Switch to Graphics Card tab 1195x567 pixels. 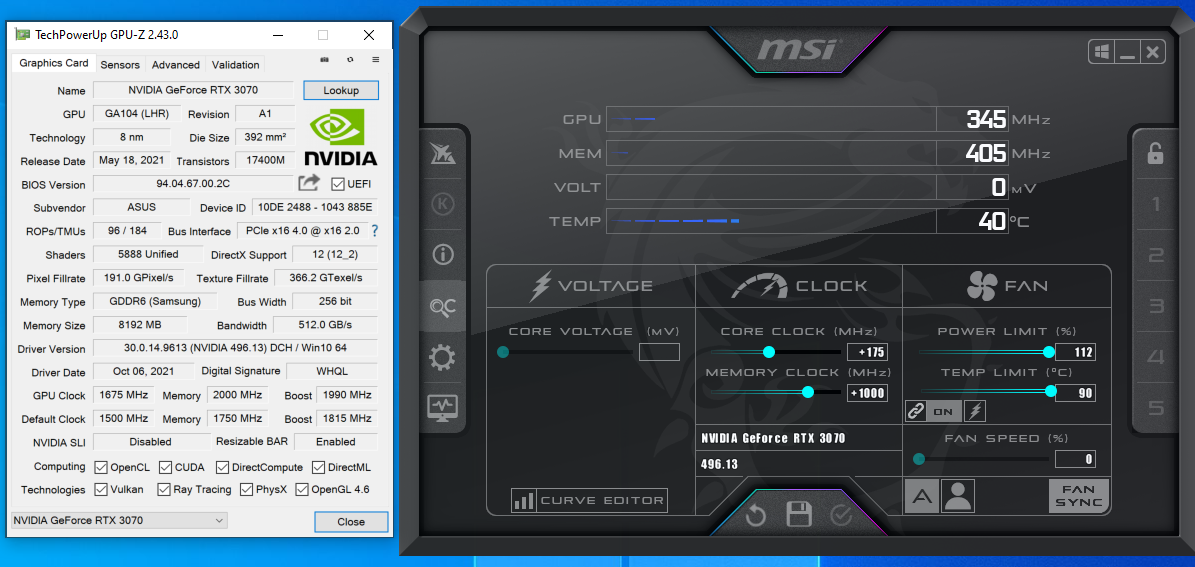[54, 63]
